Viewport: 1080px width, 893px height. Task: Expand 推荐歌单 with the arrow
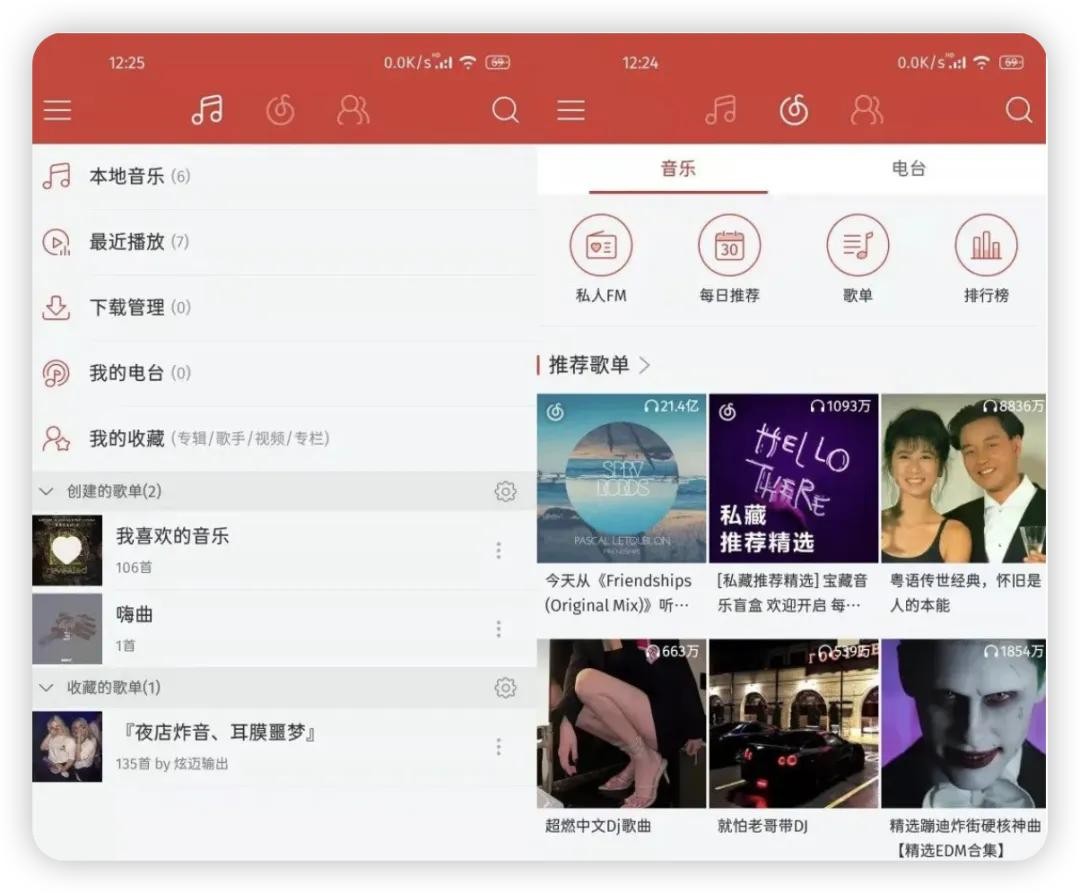pyautogui.click(x=644, y=365)
